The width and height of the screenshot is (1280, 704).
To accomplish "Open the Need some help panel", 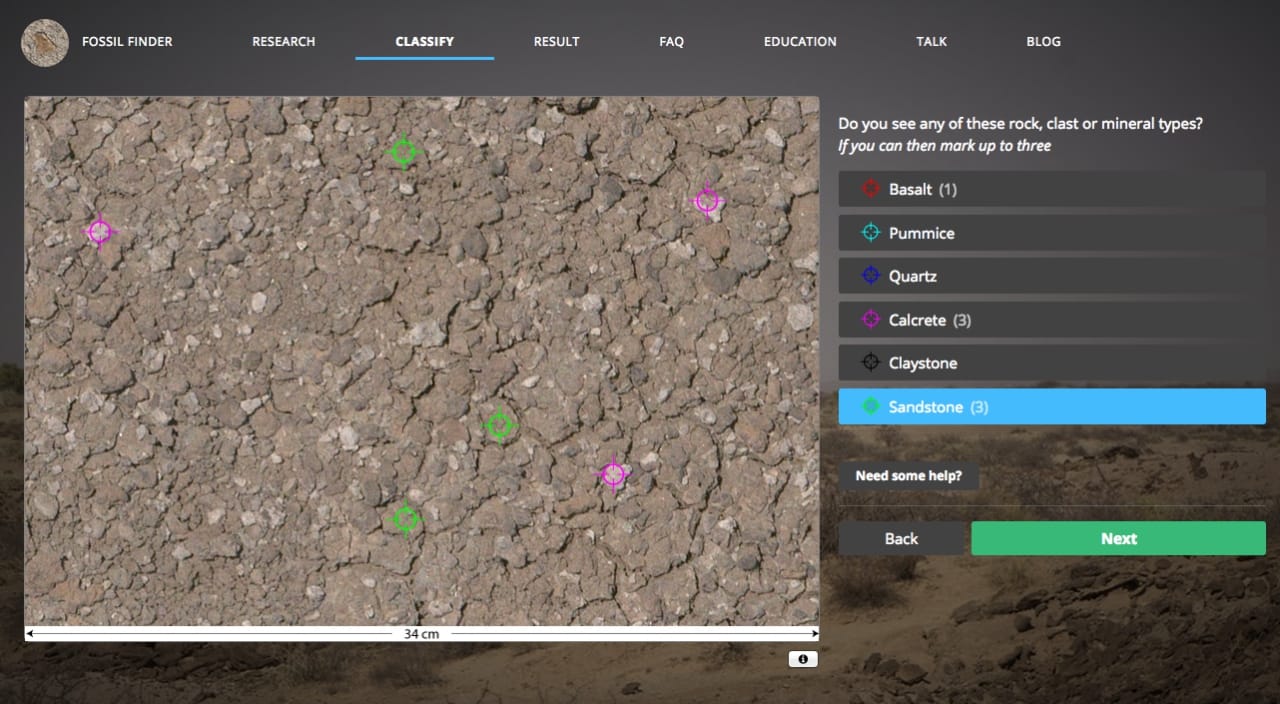I will pos(909,475).
